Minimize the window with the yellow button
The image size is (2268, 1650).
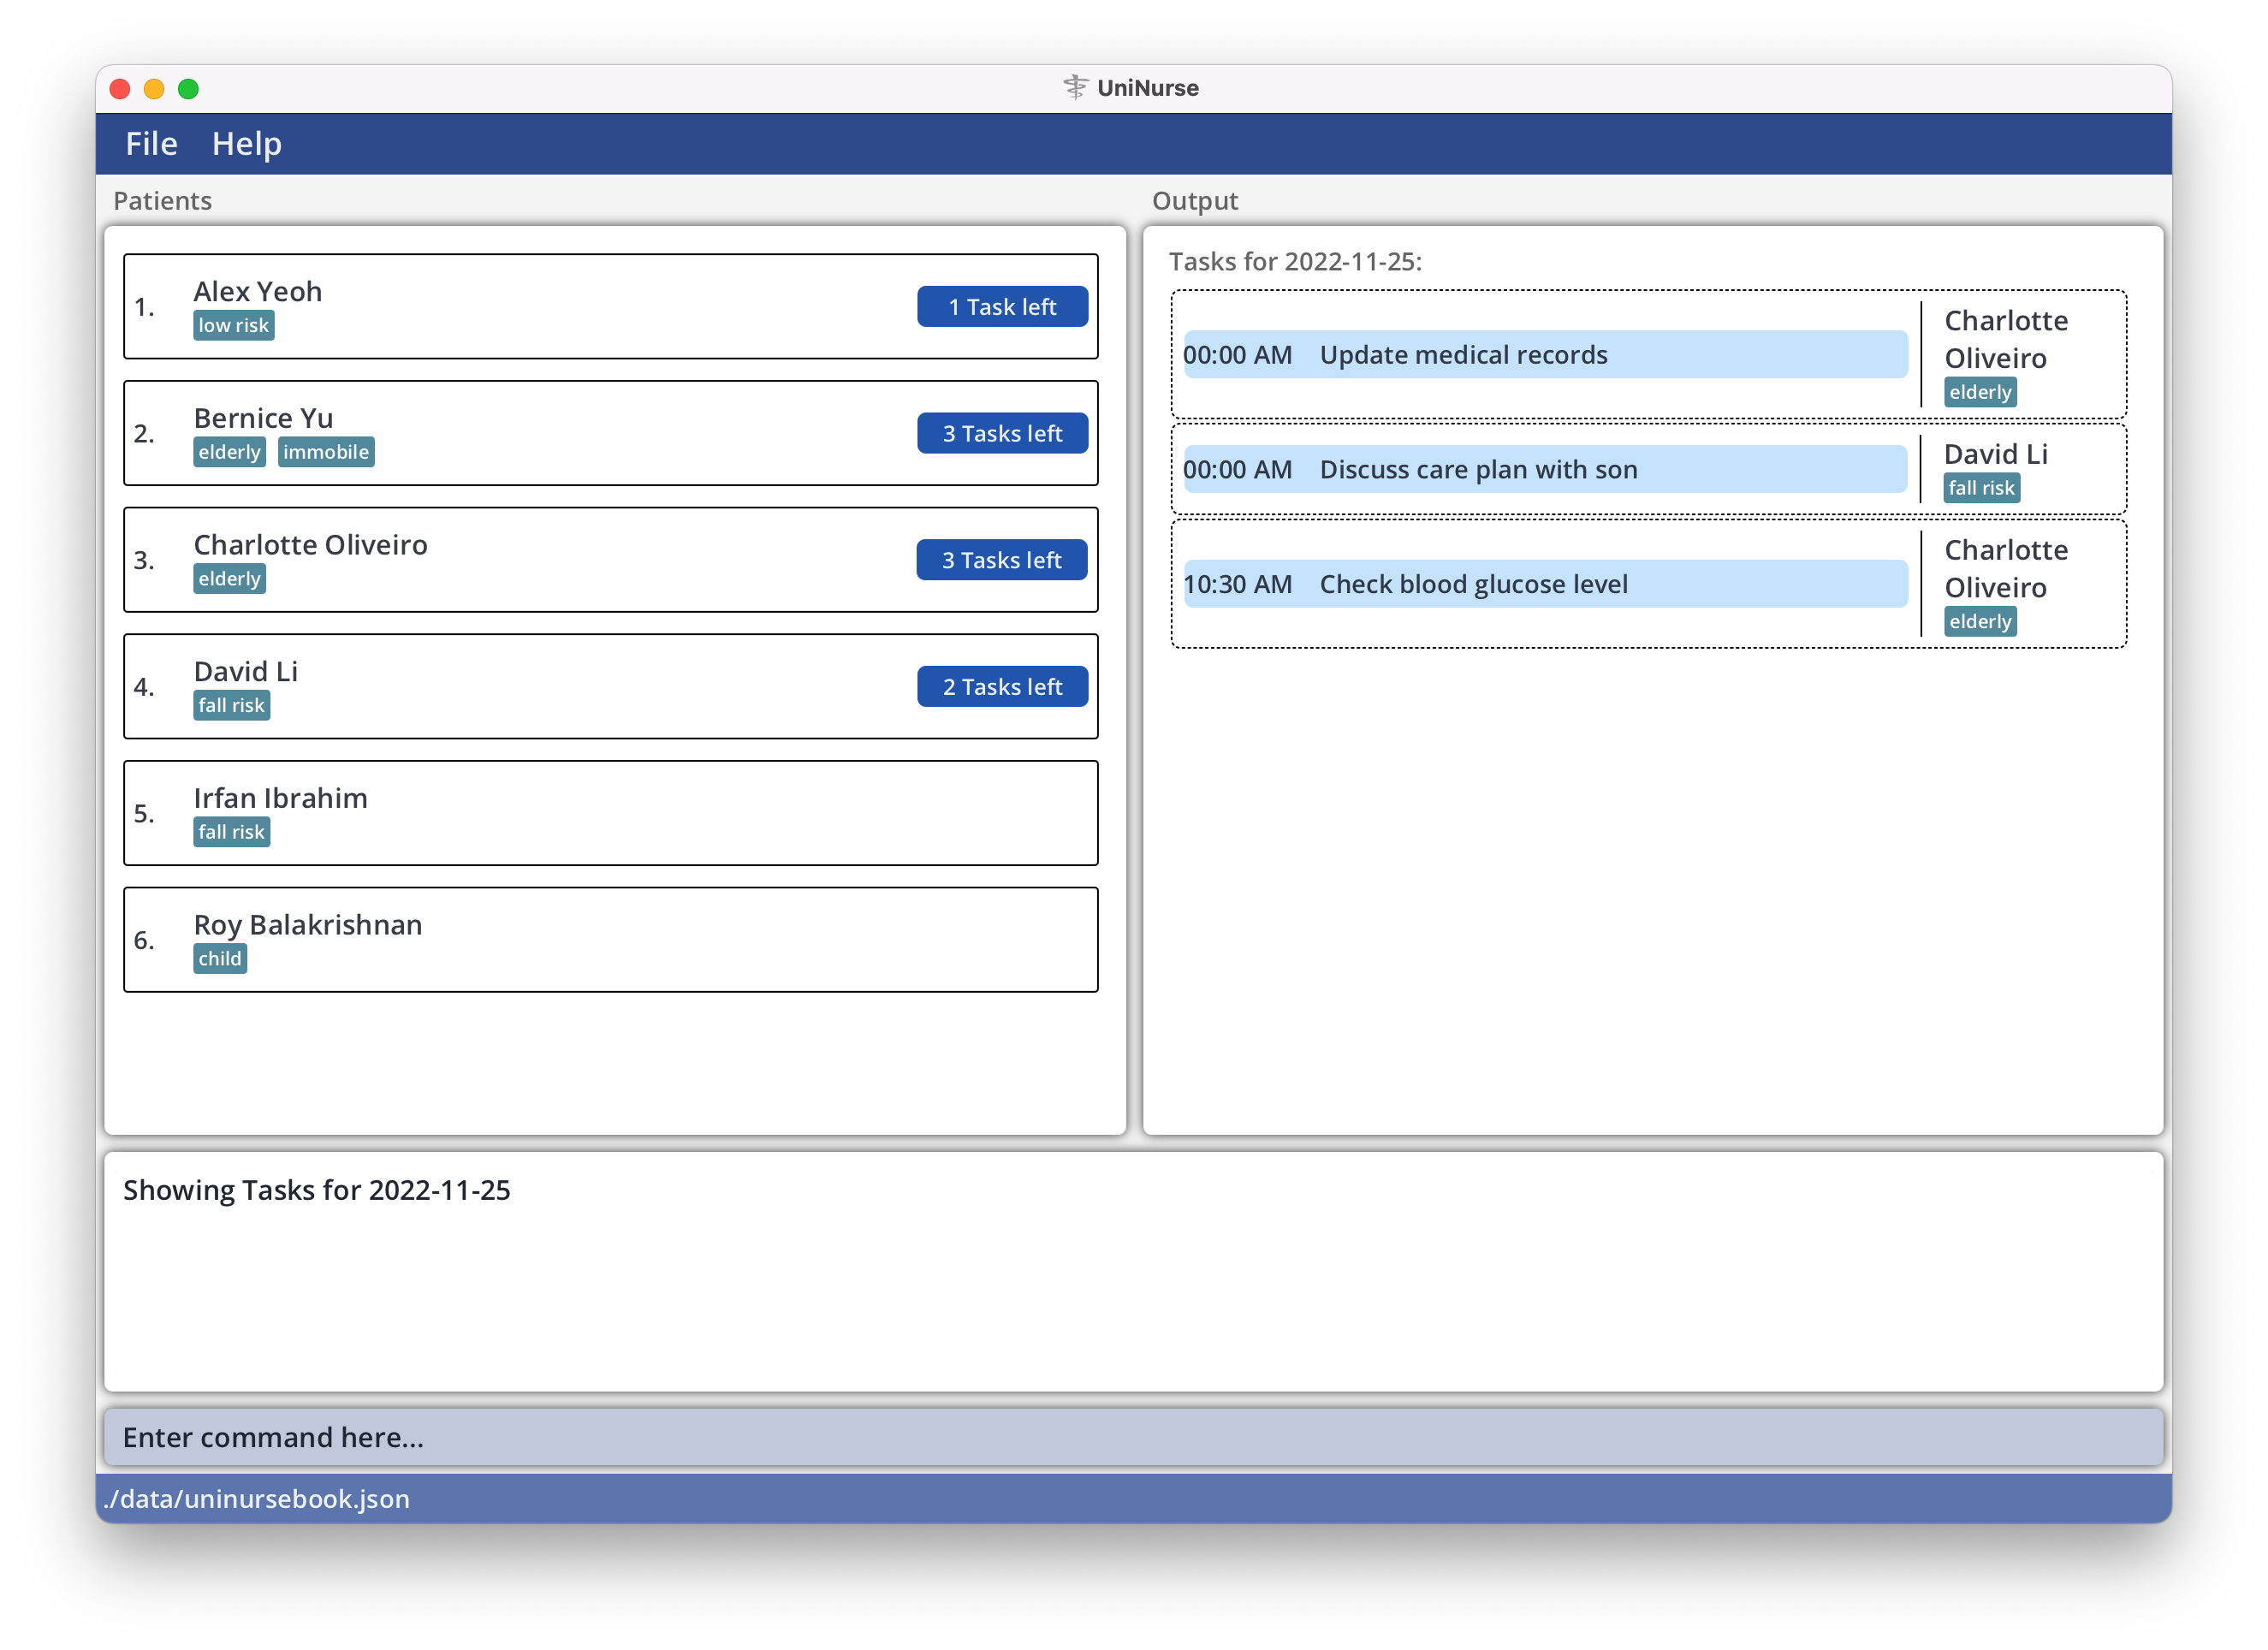pos(154,89)
